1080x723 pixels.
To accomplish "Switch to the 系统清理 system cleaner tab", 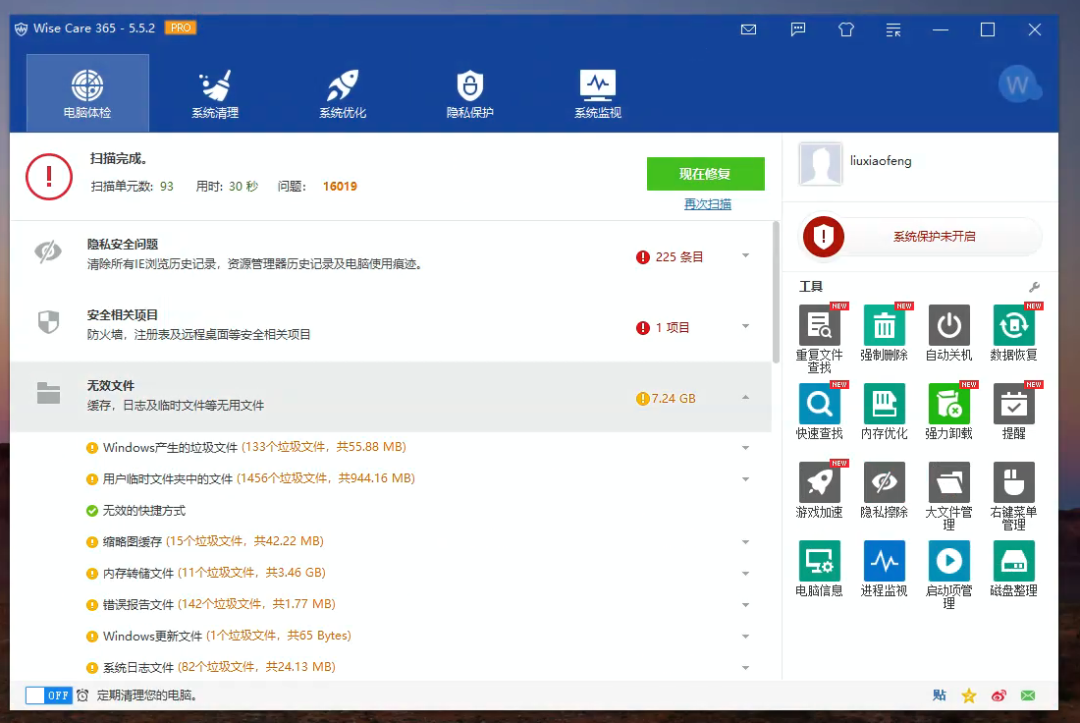I will (215, 93).
